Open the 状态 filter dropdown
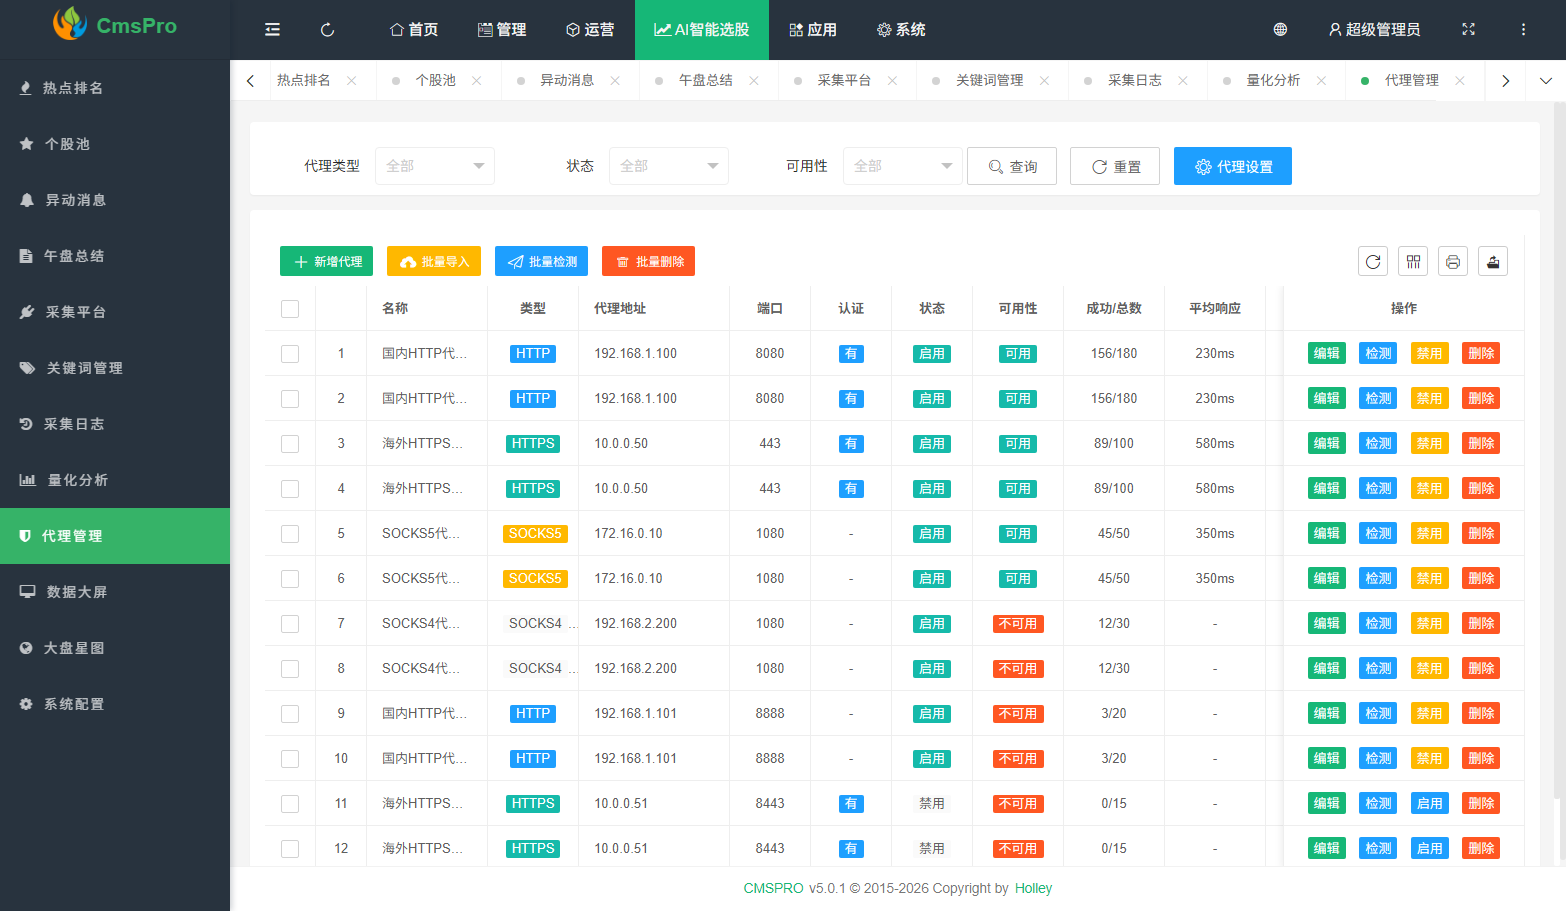The width and height of the screenshot is (1566, 911). pos(669,166)
